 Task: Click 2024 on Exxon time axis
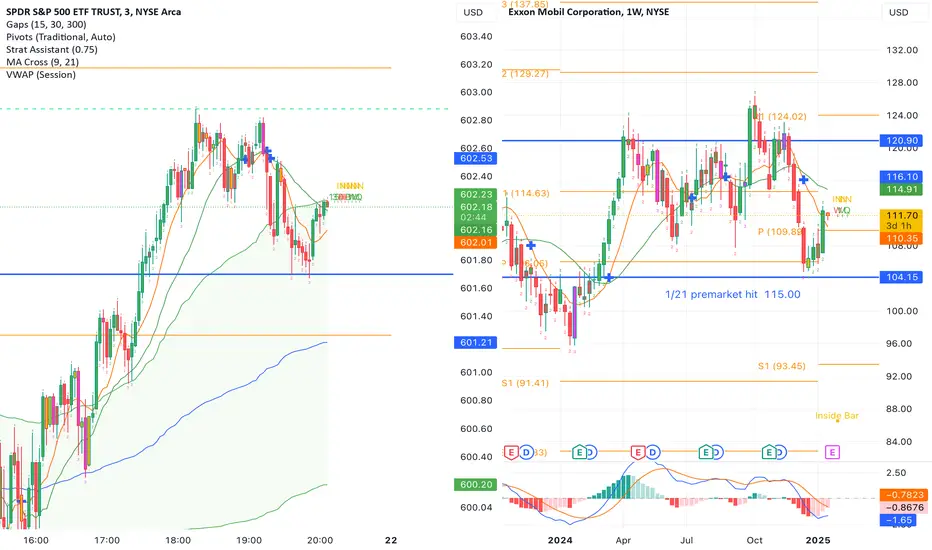point(560,540)
